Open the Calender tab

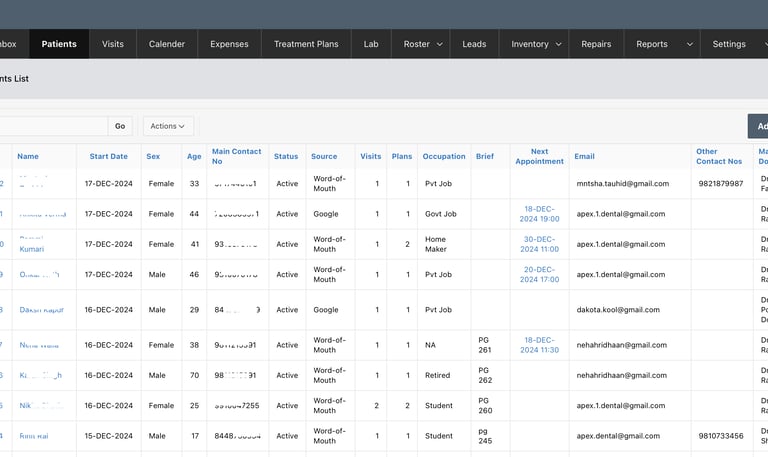[x=167, y=44]
